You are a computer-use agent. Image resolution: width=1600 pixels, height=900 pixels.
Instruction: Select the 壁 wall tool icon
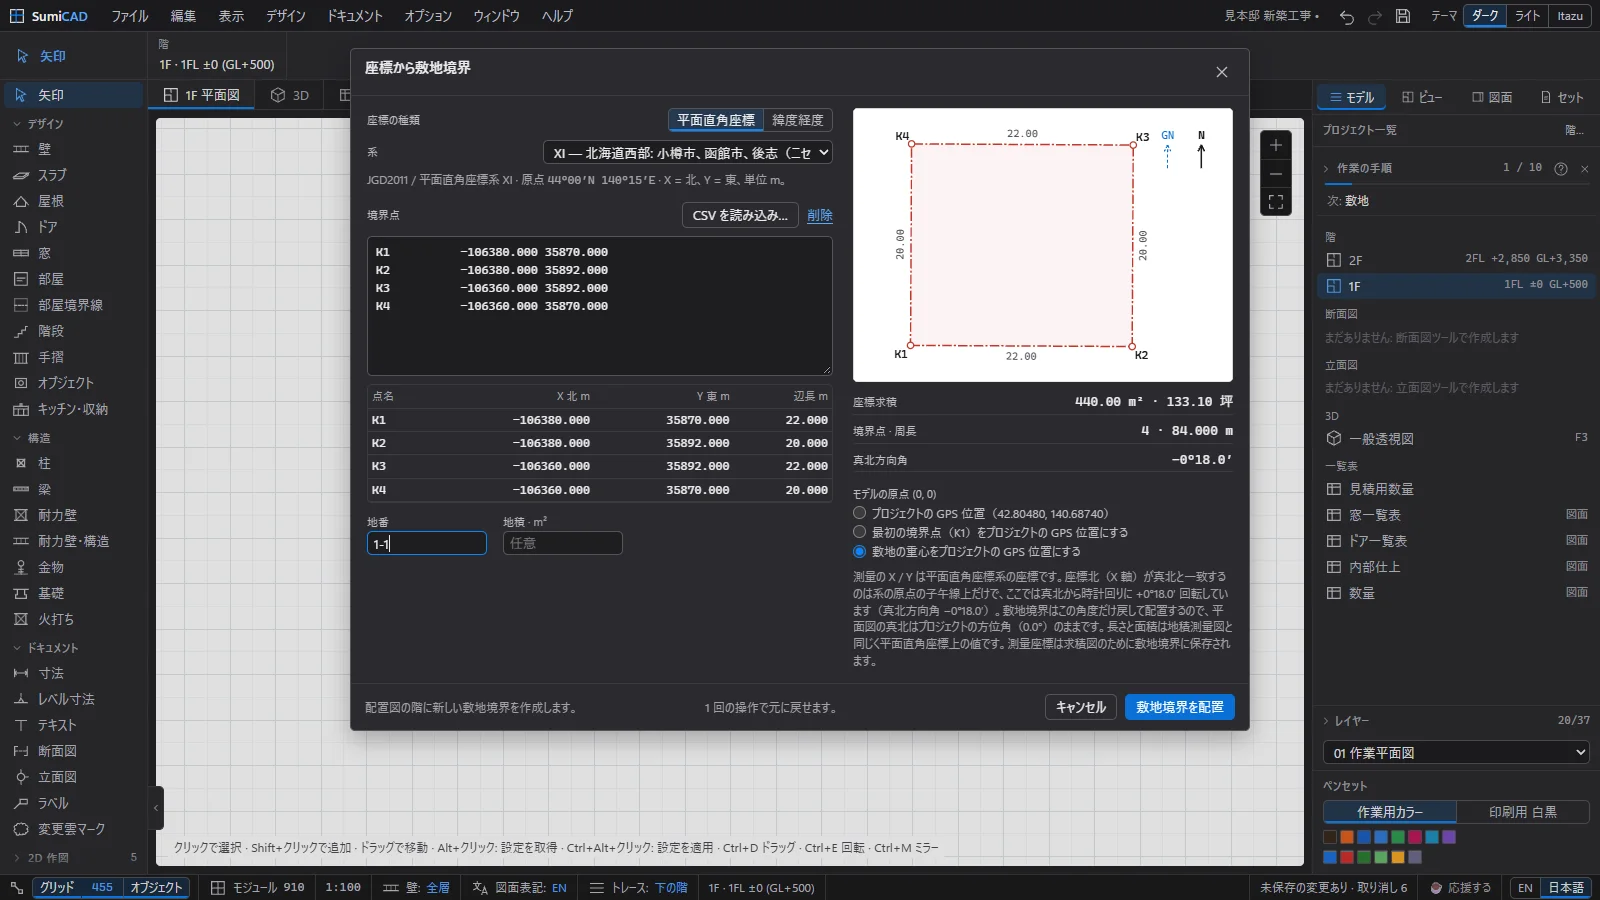20,149
